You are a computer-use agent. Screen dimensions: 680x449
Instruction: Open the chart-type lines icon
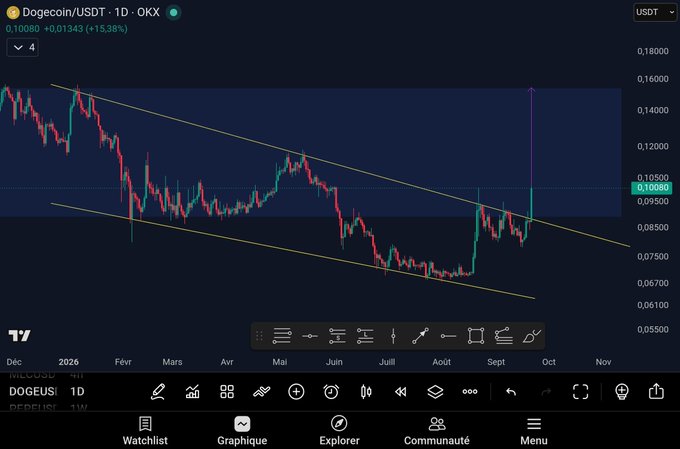(262, 392)
